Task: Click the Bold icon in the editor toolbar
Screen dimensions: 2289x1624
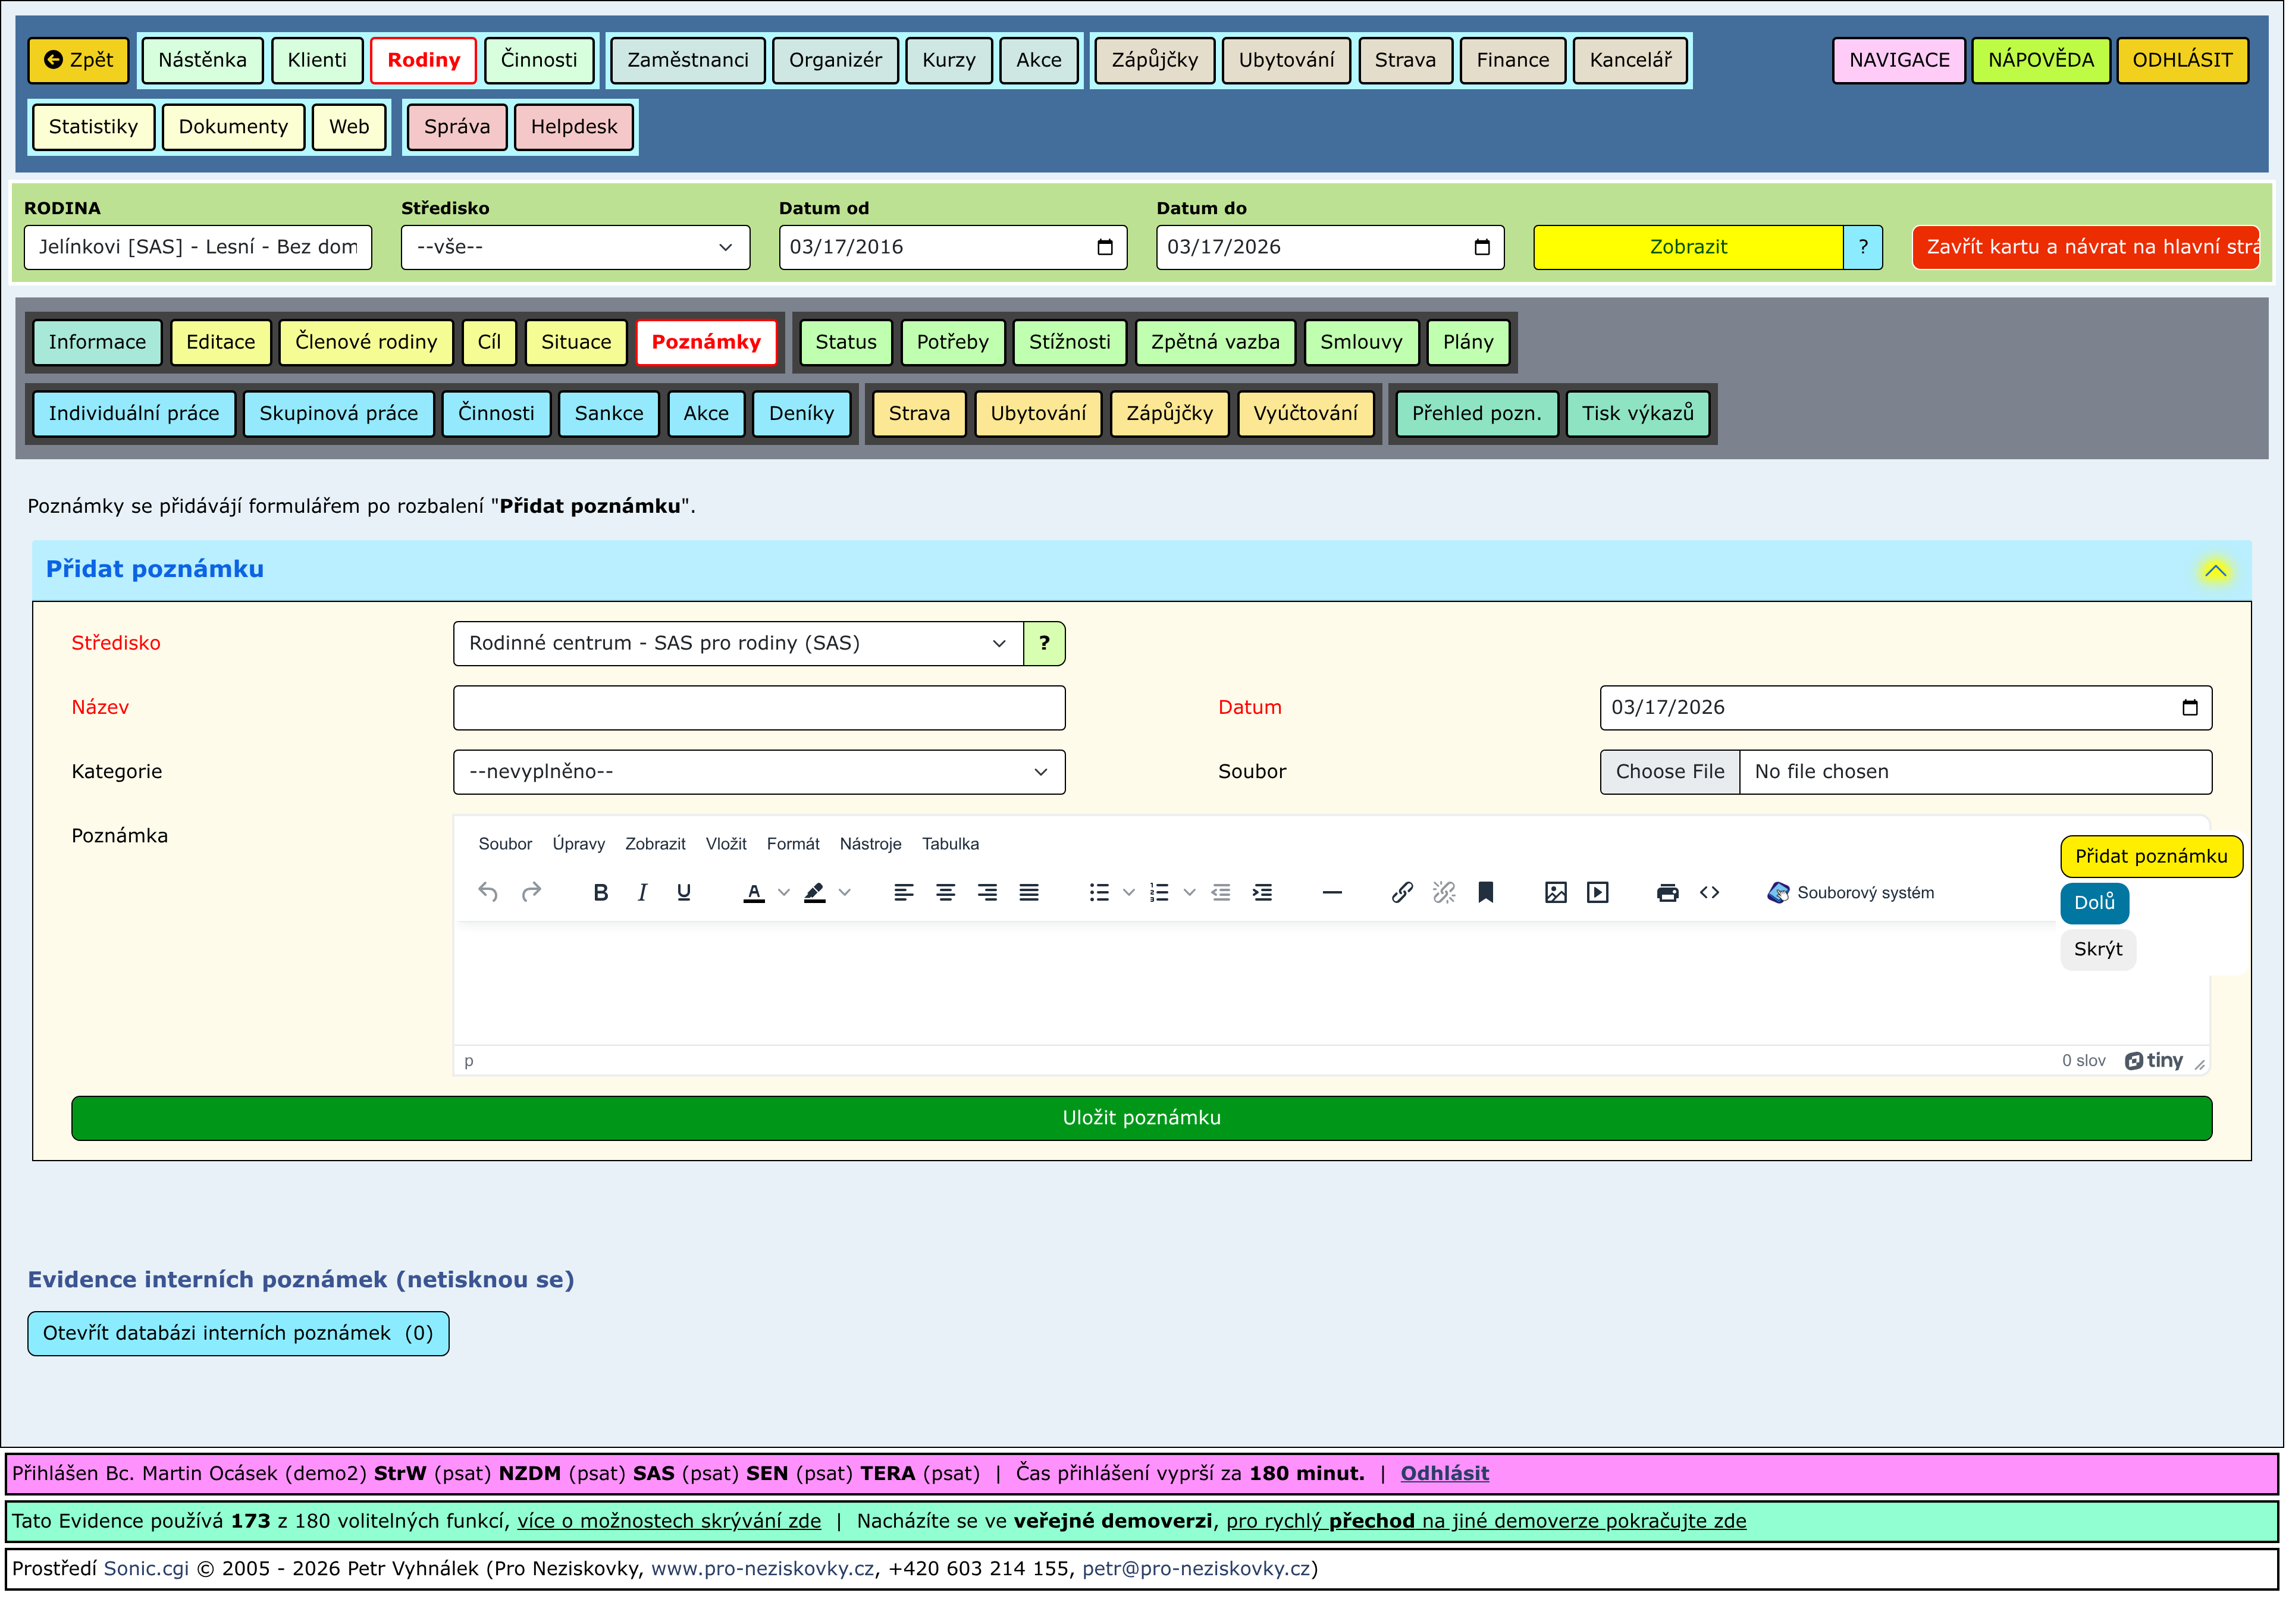Action: pos(600,893)
